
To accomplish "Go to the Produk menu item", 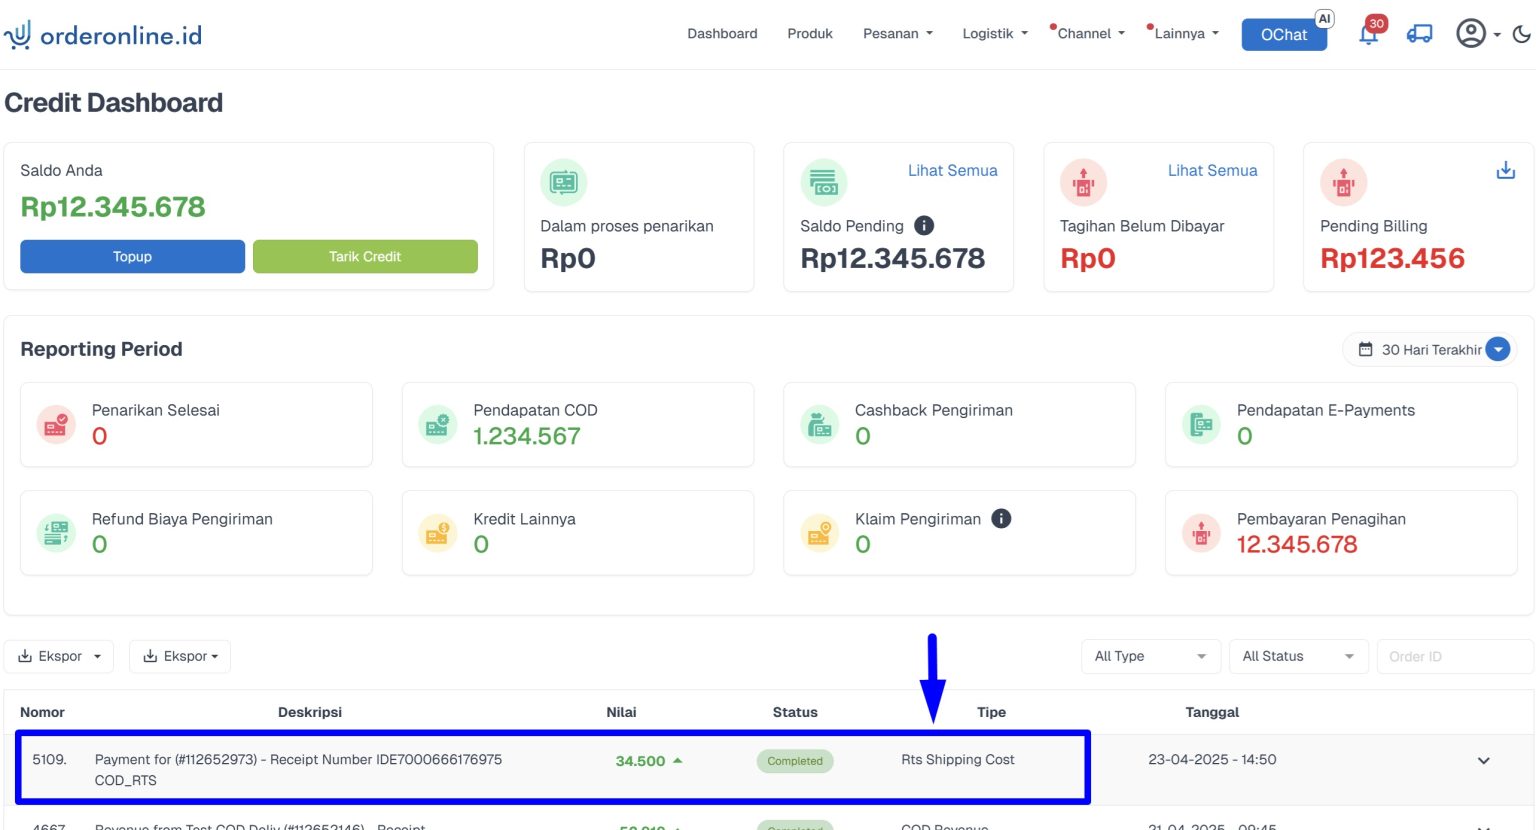I will click(810, 34).
